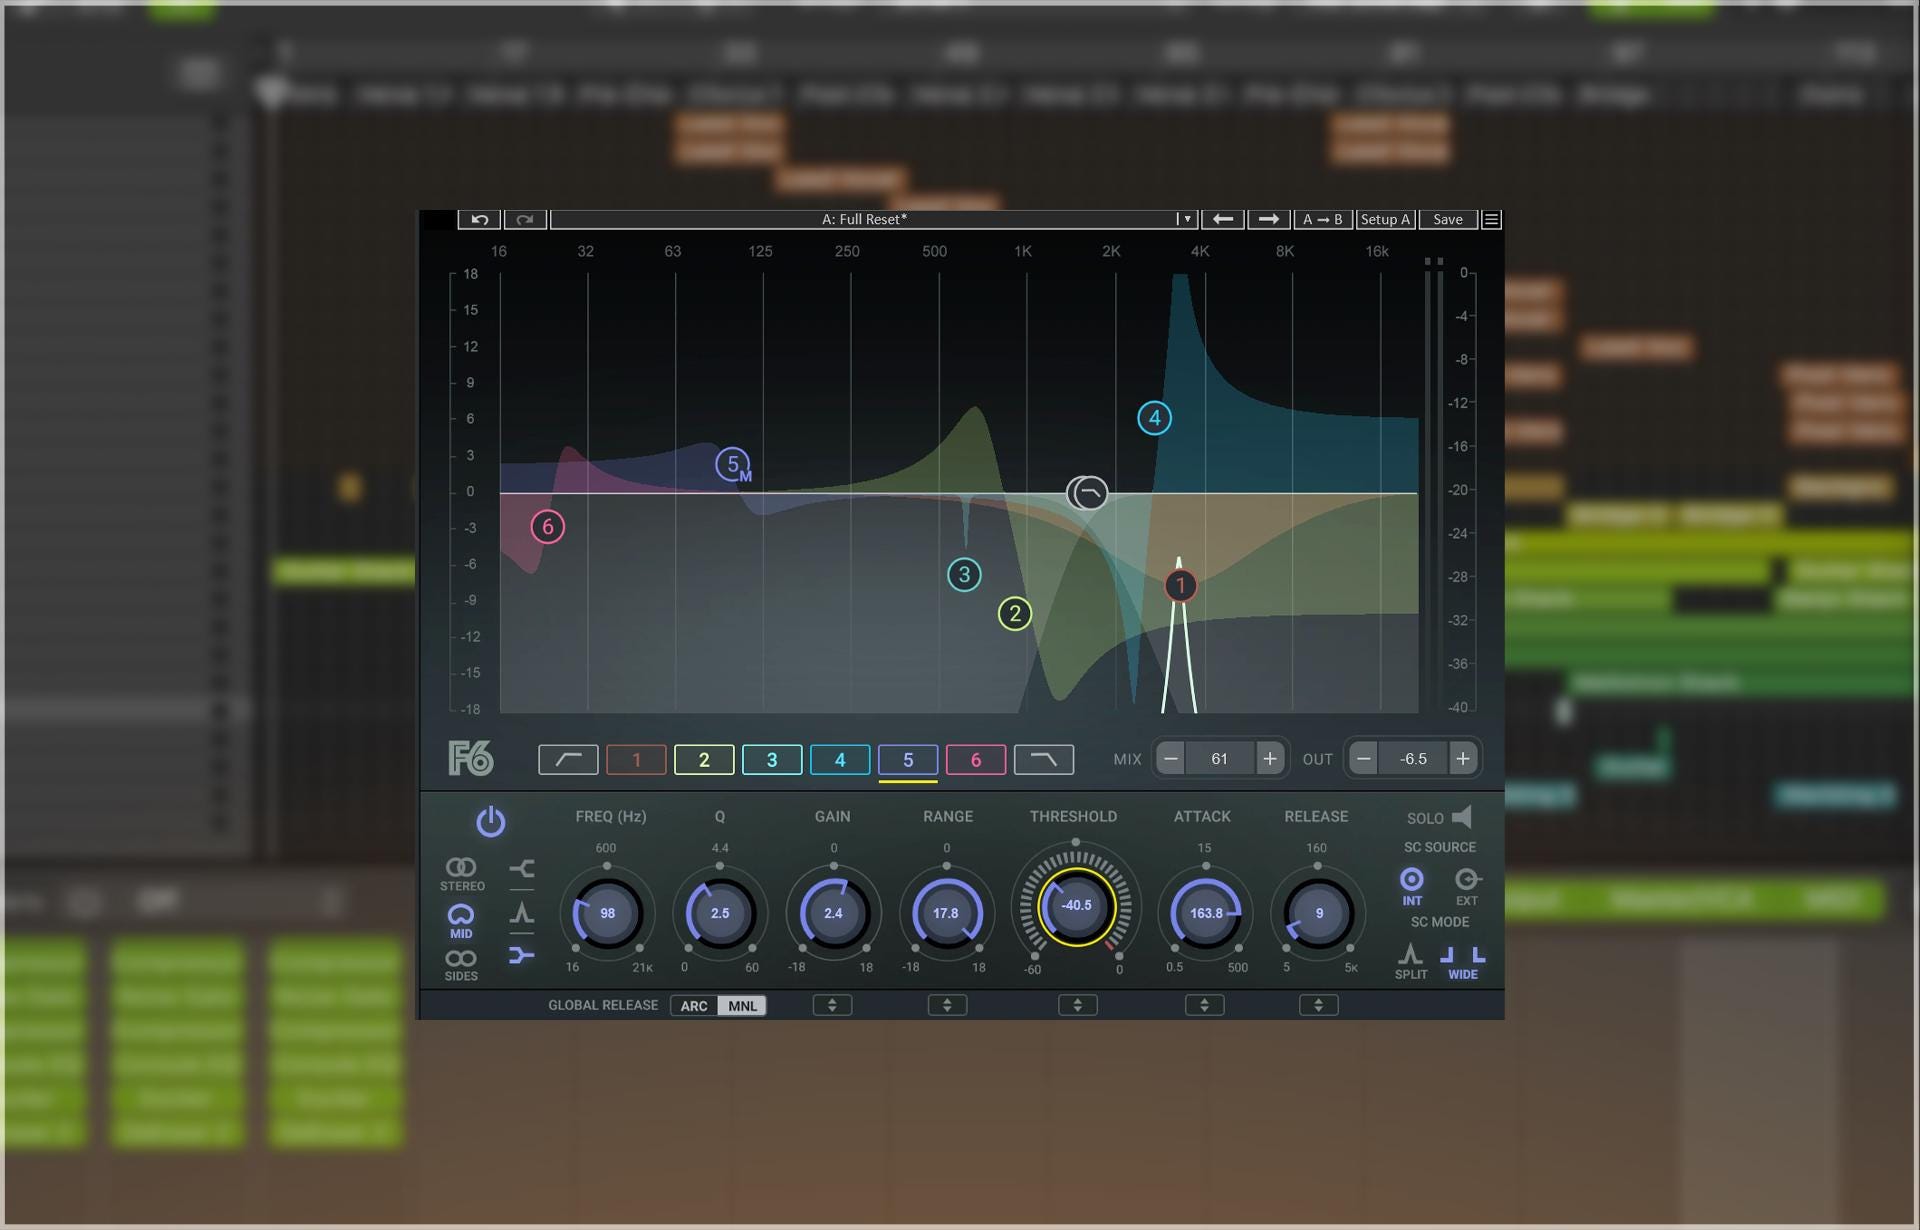The image size is (1920, 1230).
Task: Select band 1 node on graph
Action: (1180, 585)
